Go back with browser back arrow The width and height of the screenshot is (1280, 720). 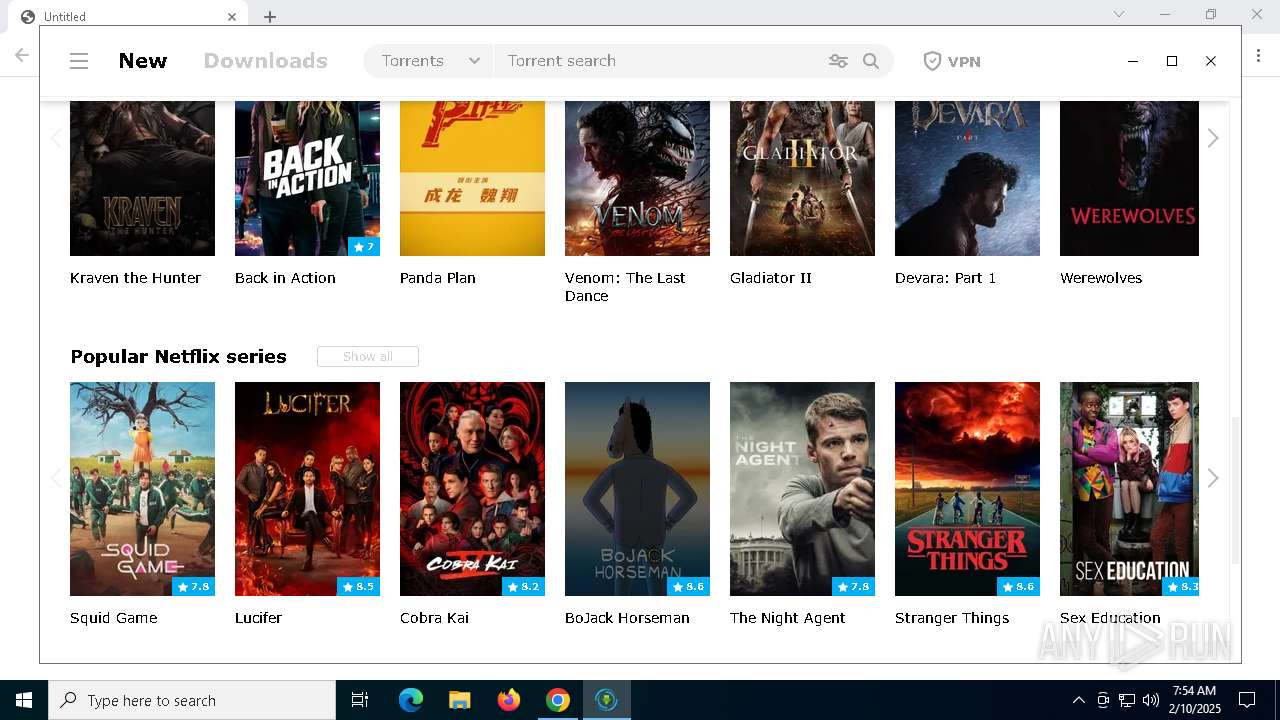pyautogui.click(x=21, y=56)
